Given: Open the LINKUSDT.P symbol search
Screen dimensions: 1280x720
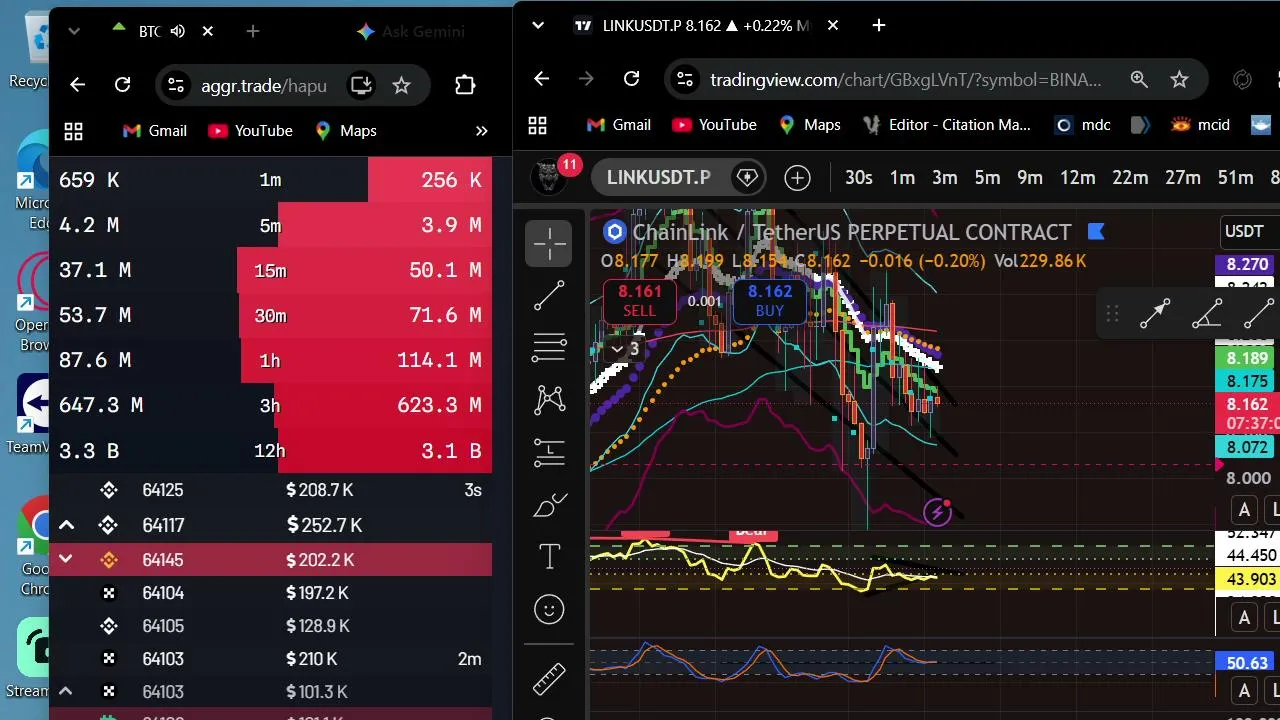Looking at the screenshot, I should pyautogui.click(x=658, y=178).
